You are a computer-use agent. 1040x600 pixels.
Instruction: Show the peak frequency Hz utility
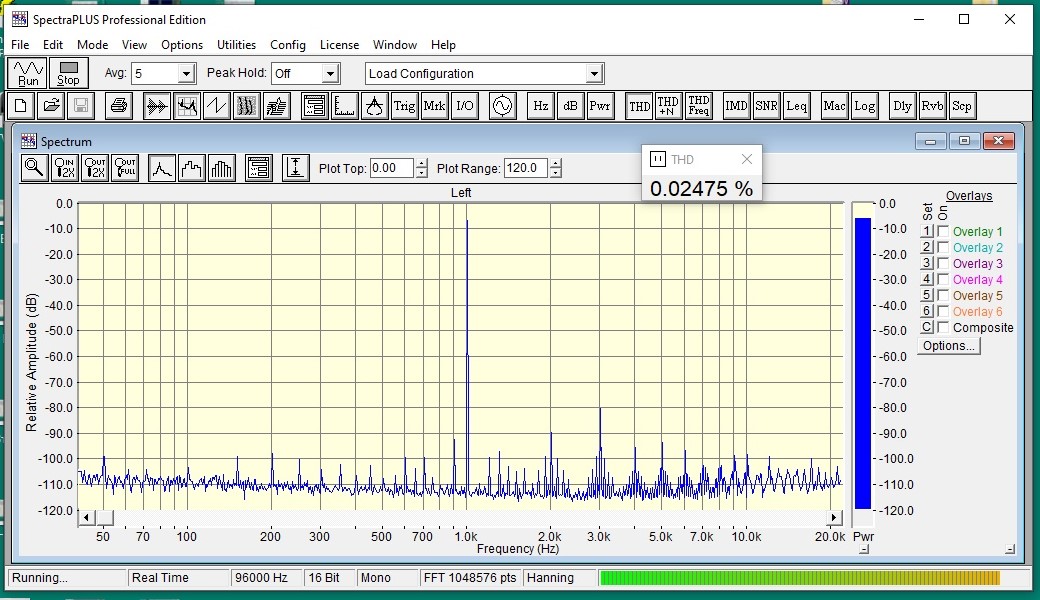coord(541,106)
